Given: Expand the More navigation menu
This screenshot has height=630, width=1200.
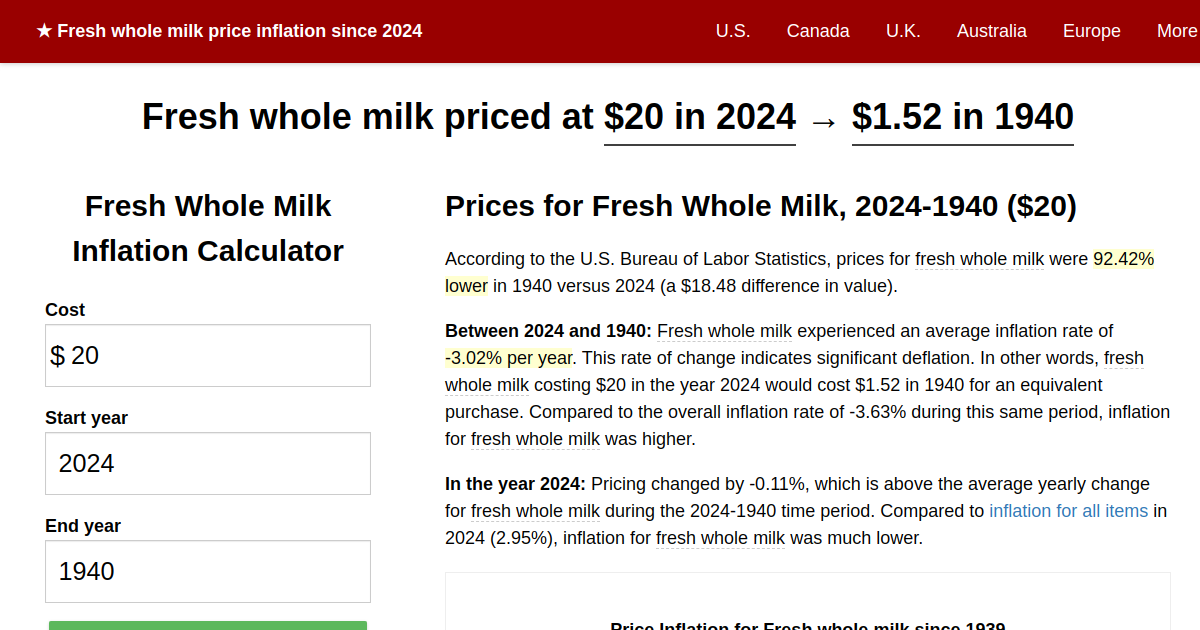Looking at the screenshot, I should [x=1178, y=31].
